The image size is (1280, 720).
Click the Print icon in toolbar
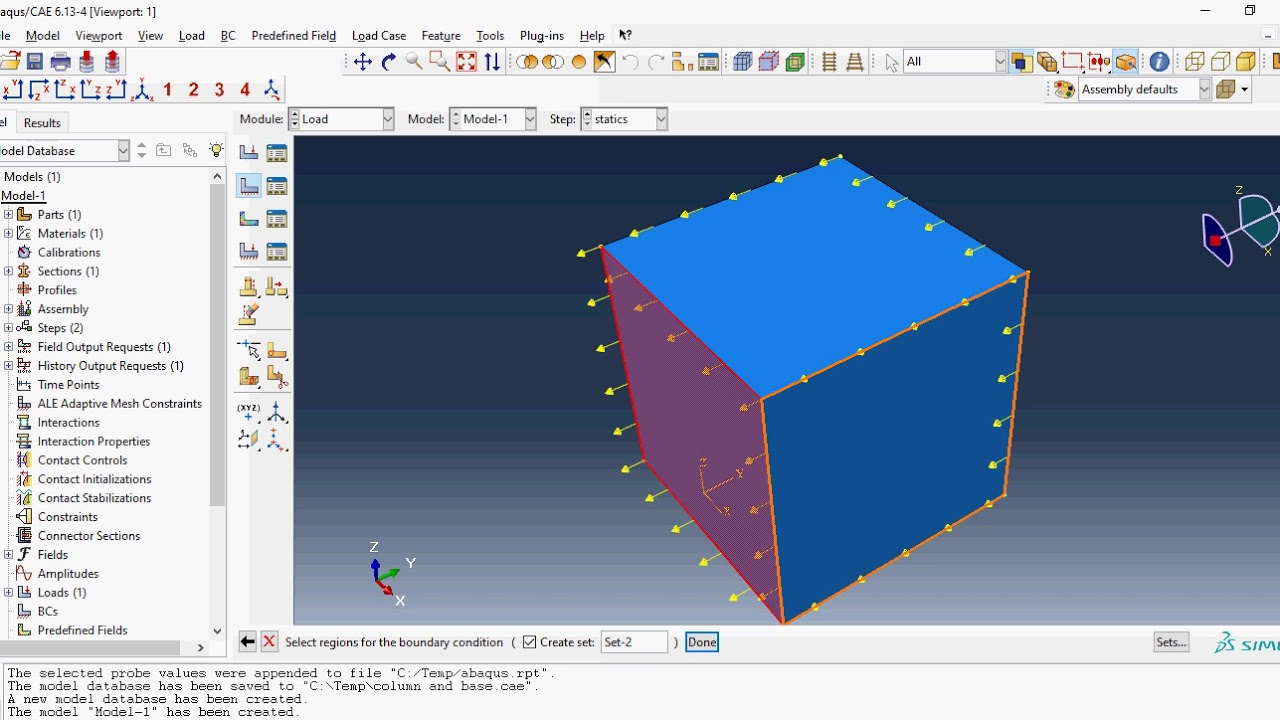pyautogui.click(x=60, y=62)
